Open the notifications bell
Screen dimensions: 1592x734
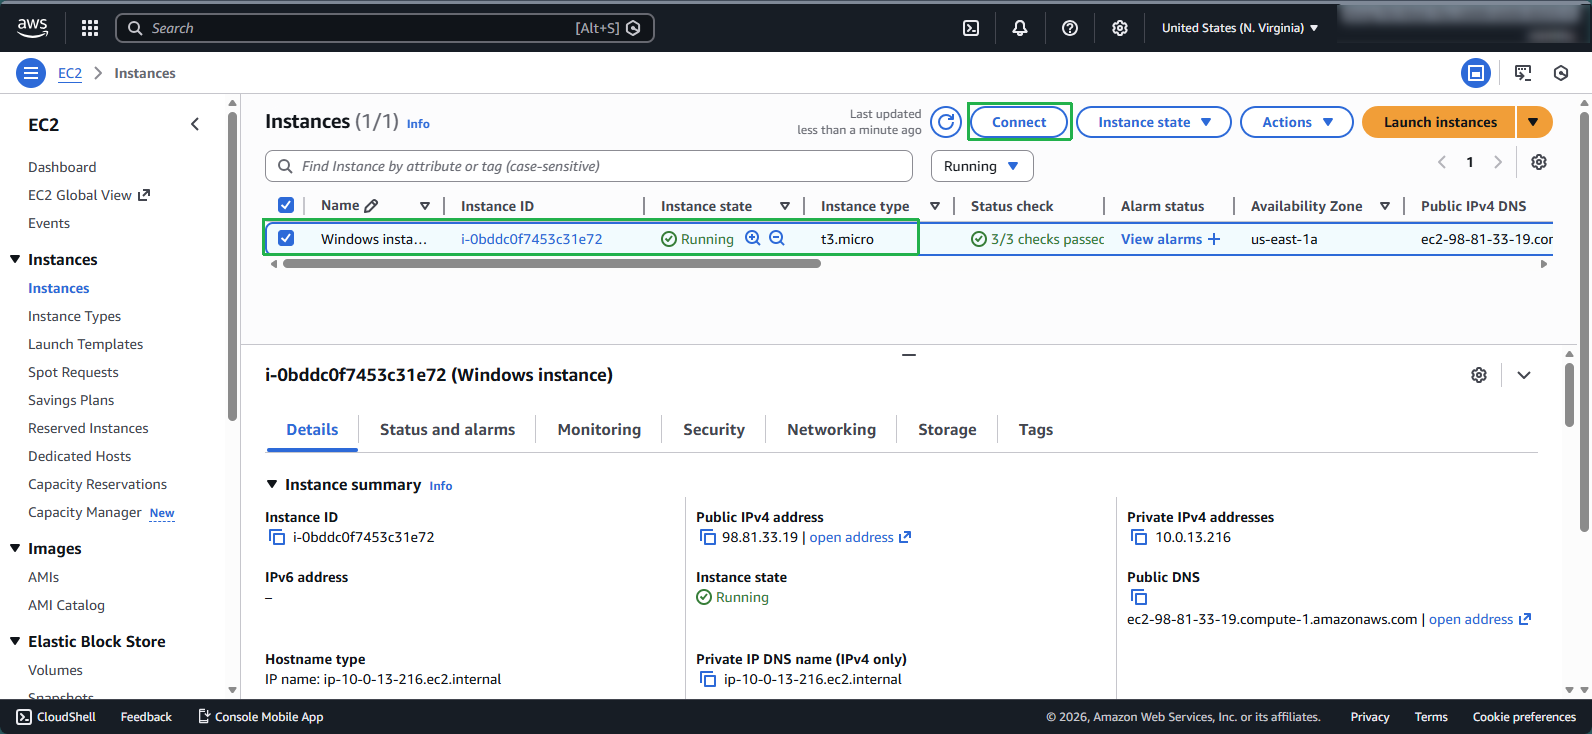click(1020, 28)
